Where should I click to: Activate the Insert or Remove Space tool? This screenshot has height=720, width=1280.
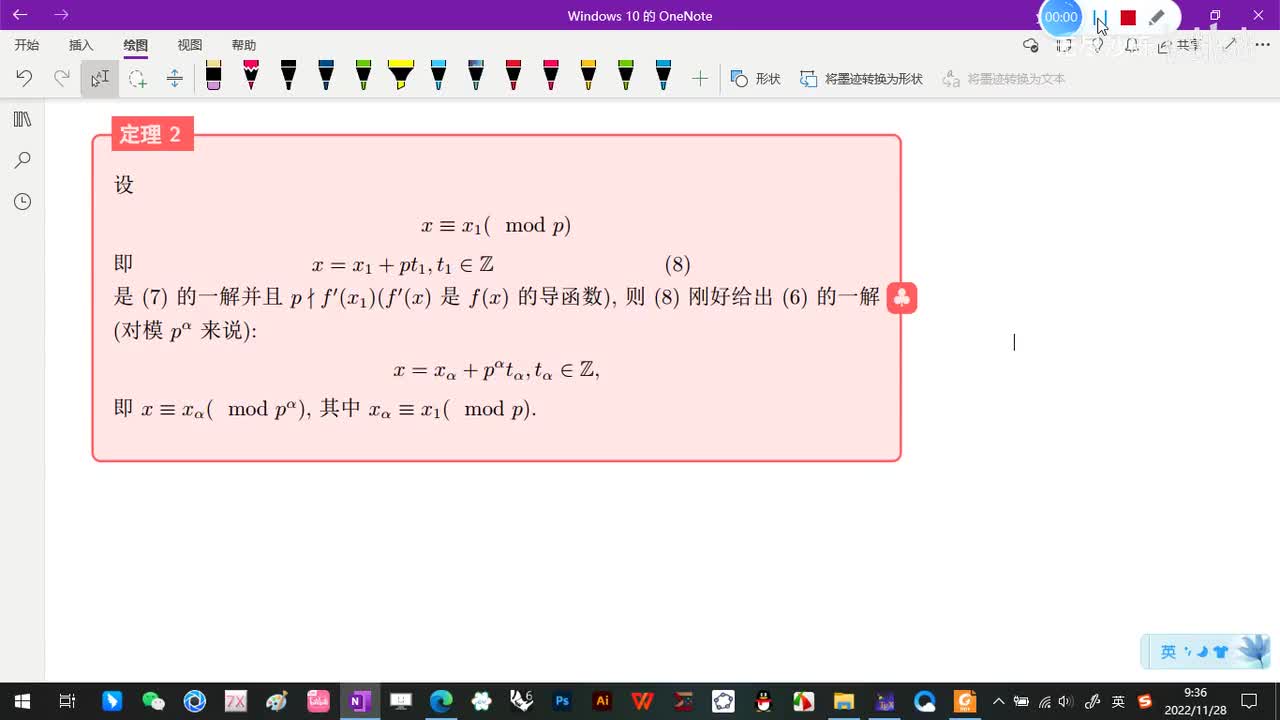pyautogui.click(x=174, y=78)
